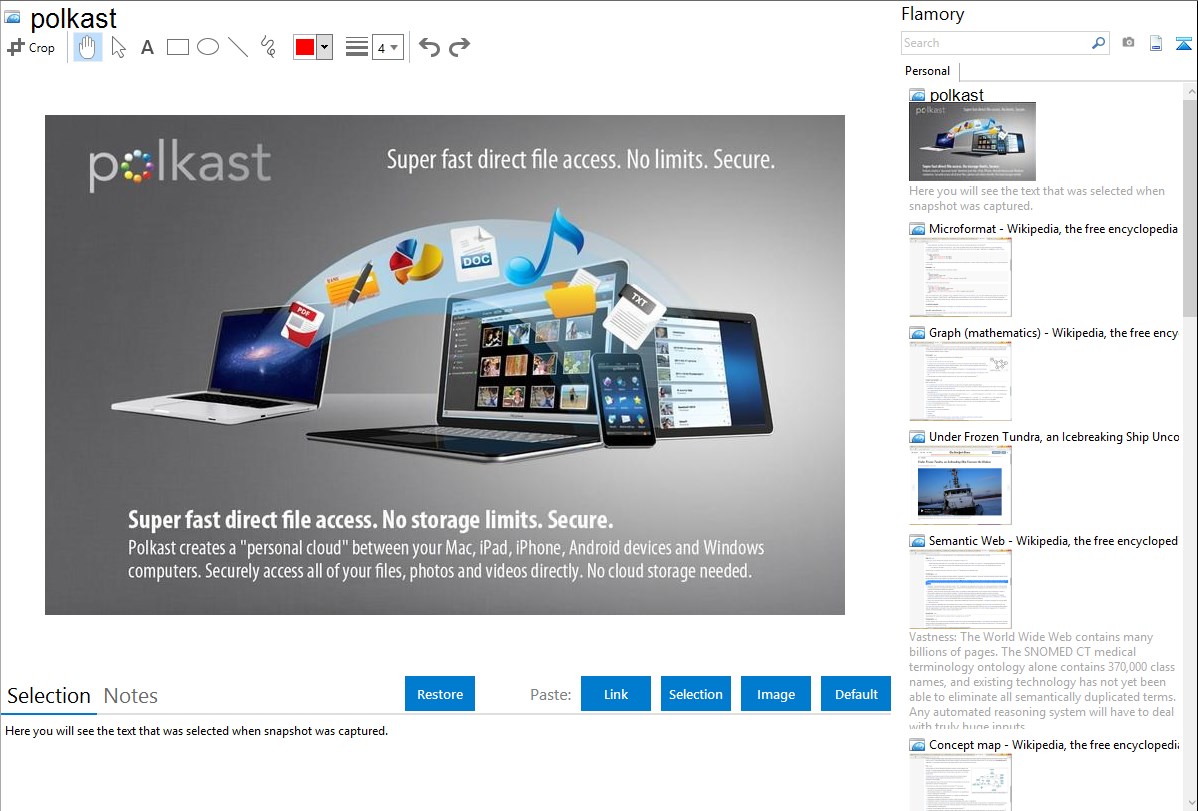Open the Concept map snapshot thumbnail

point(960,782)
